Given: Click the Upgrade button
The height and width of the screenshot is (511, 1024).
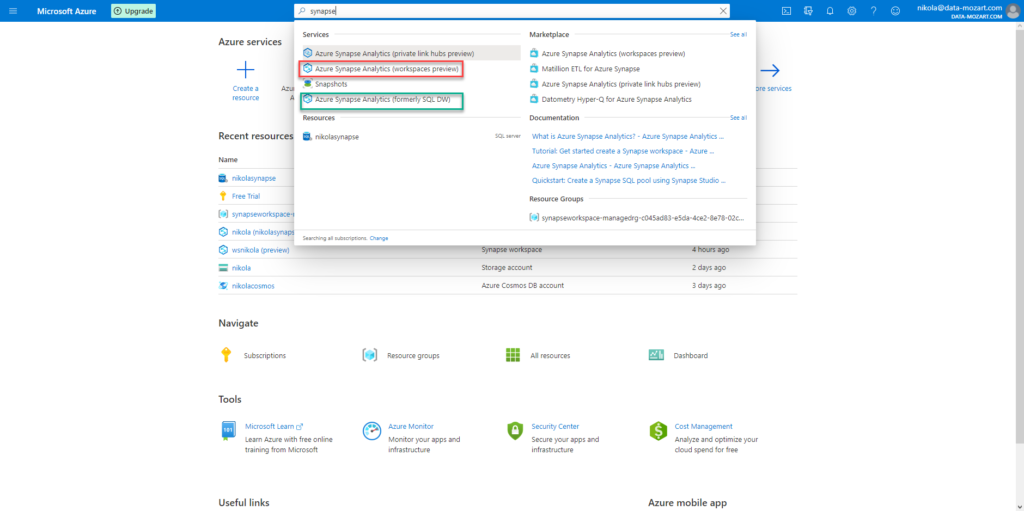Looking at the screenshot, I should 133,11.
